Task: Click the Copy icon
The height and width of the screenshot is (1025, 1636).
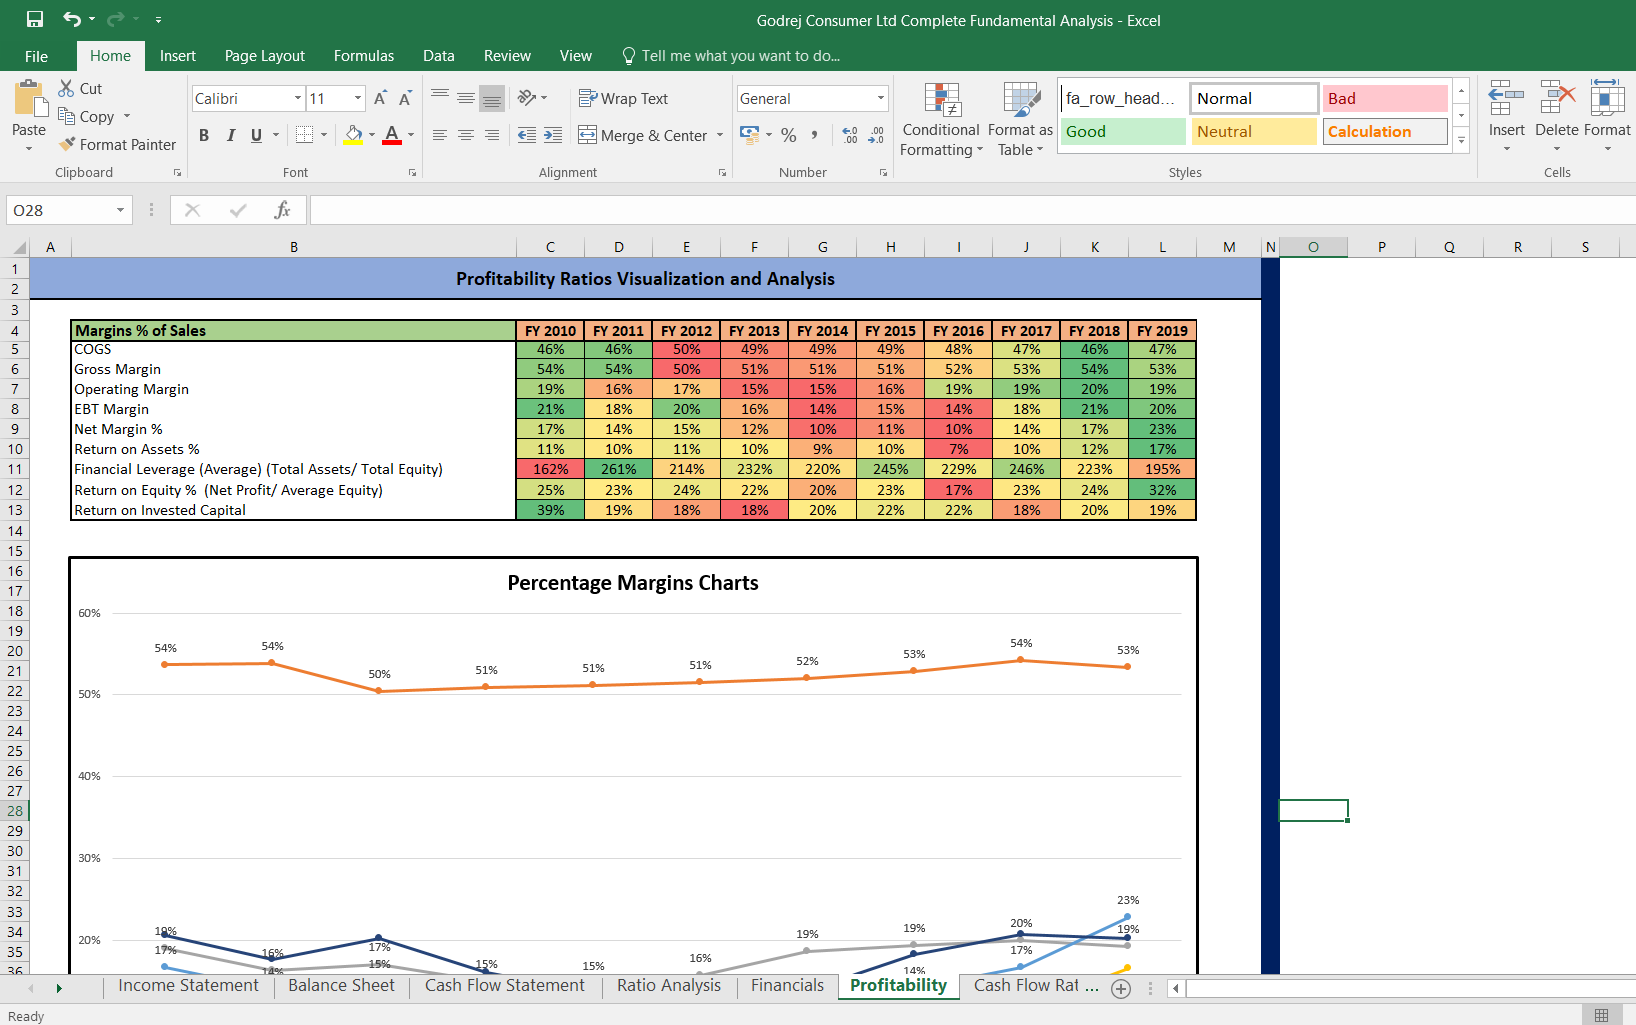Action: point(66,116)
